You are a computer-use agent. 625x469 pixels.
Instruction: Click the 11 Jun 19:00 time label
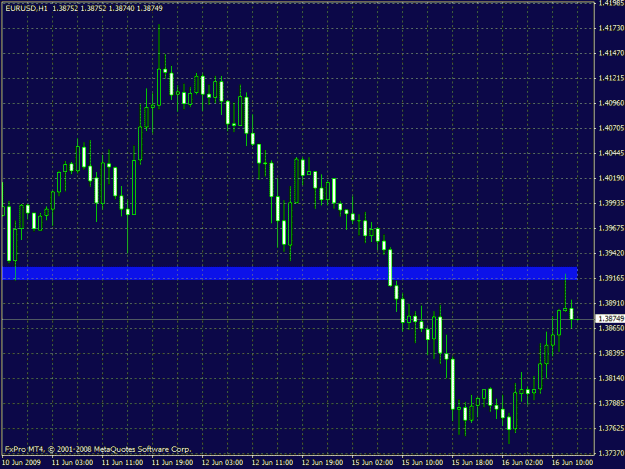(x=173, y=463)
